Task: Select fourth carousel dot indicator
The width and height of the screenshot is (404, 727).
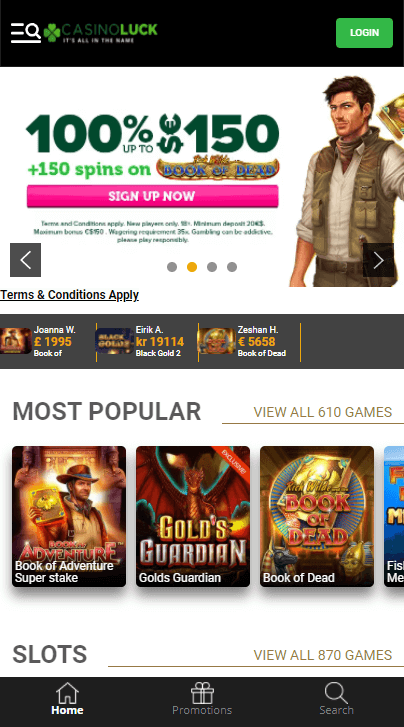Action: tap(232, 267)
